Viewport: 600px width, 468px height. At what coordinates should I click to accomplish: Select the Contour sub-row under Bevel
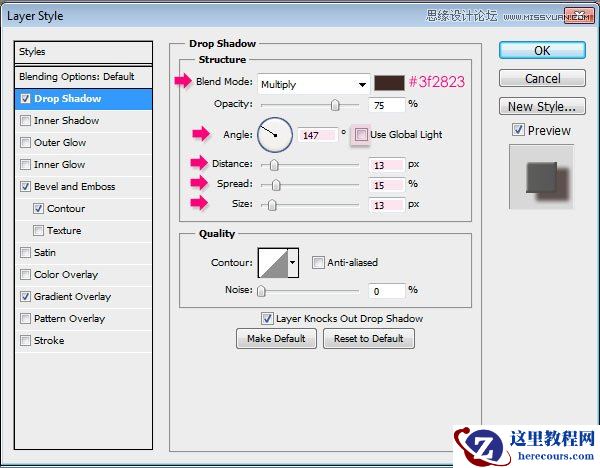point(83,209)
